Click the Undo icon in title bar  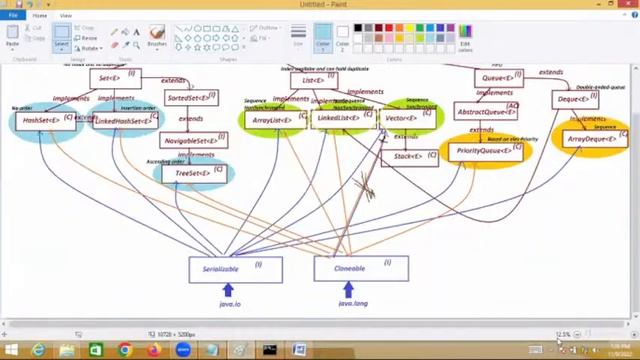29,4
